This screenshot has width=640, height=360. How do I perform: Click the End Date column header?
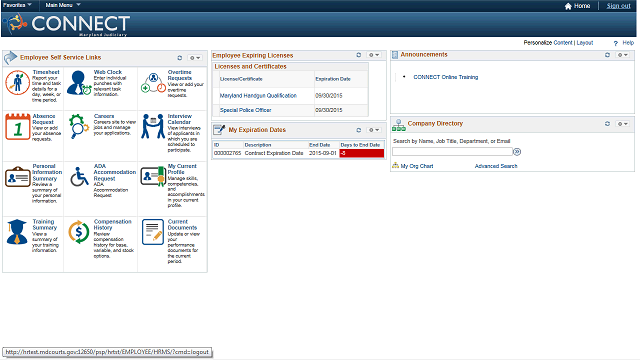319,145
